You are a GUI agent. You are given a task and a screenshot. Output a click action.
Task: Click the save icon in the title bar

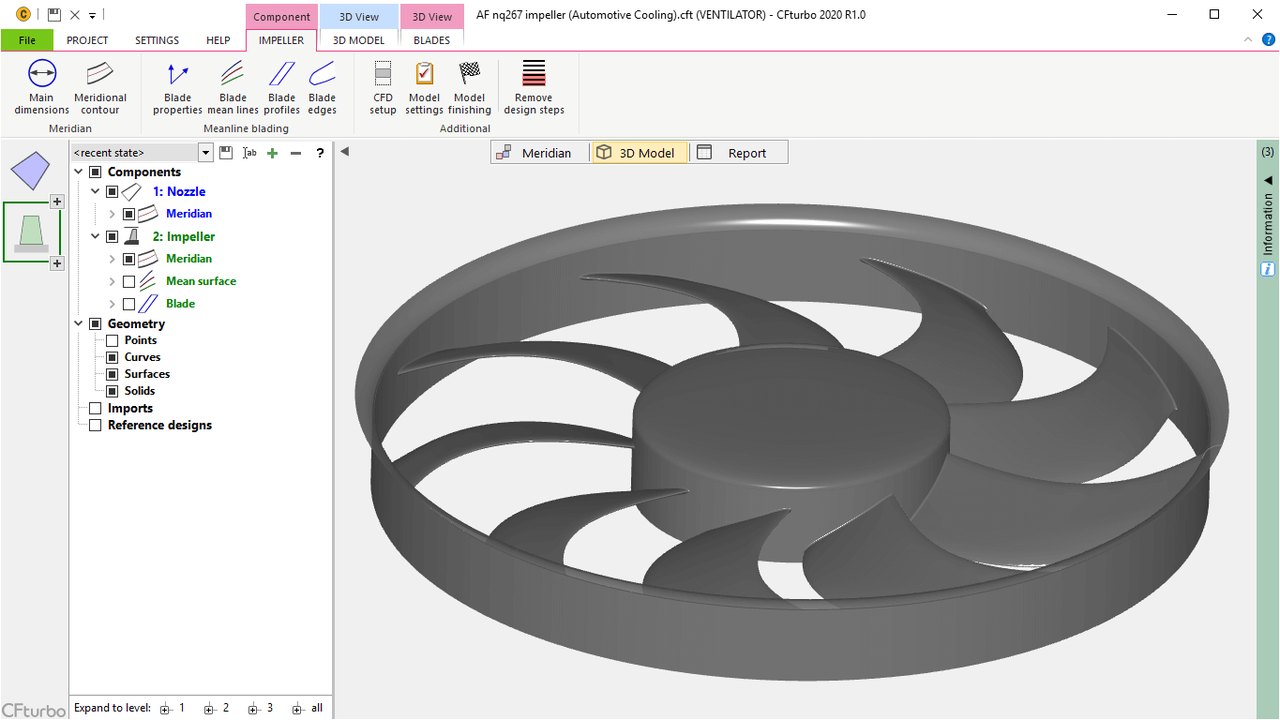point(54,15)
